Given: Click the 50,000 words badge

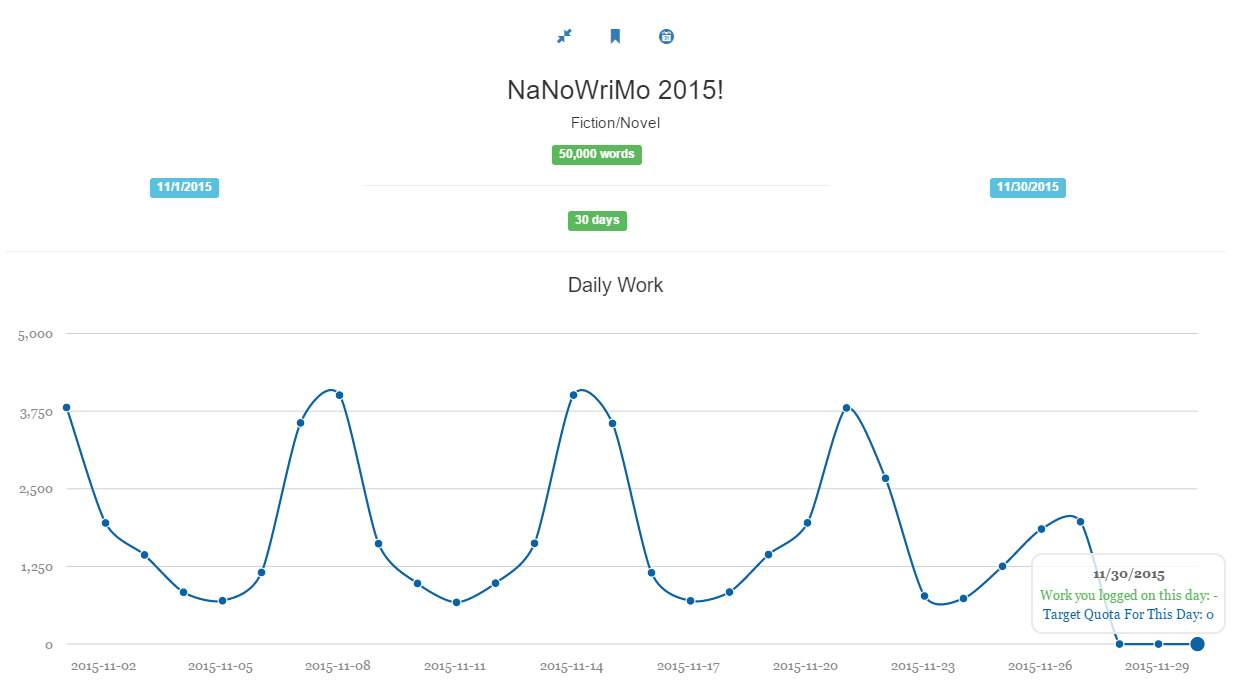Looking at the screenshot, I should pos(597,154).
